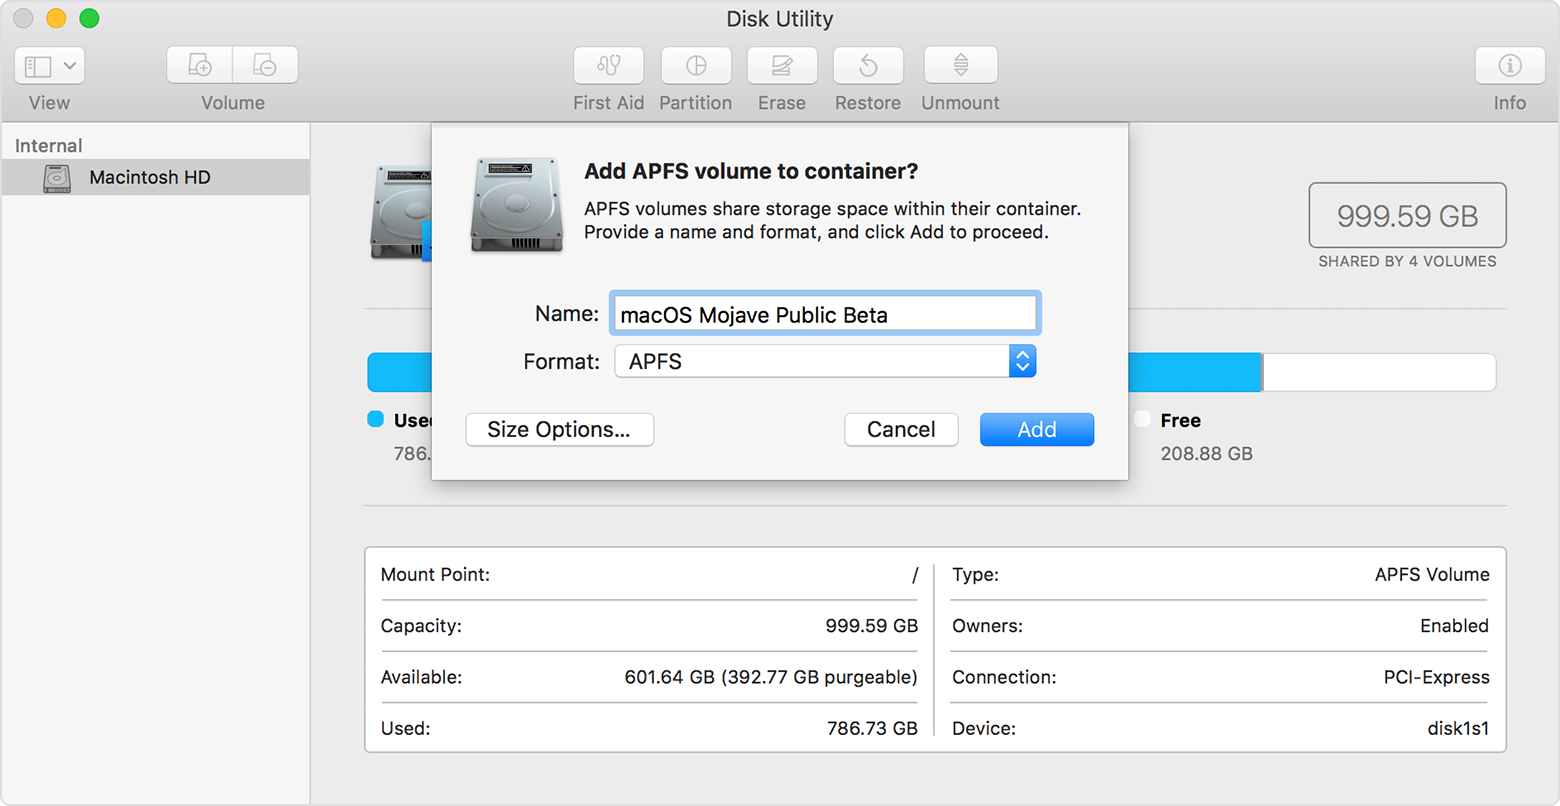Open the View sidebar options icon
Screen dimensions: 1560x806
38,66
